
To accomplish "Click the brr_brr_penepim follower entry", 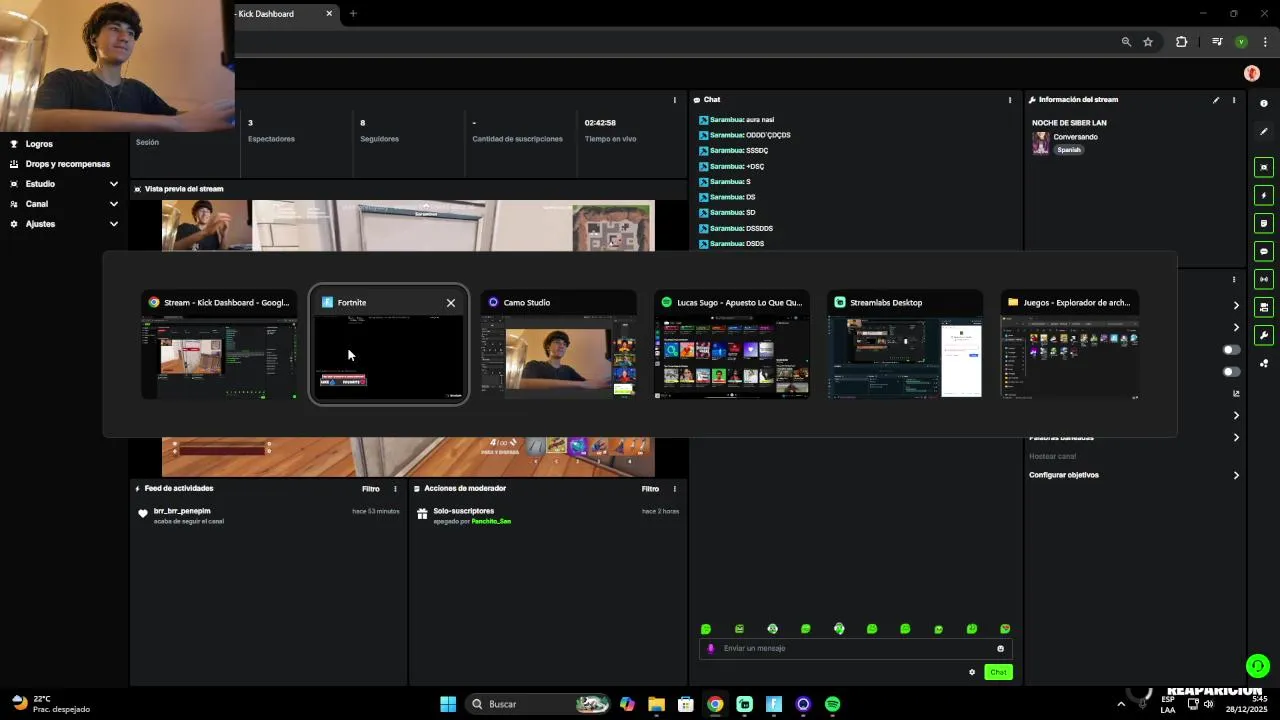I will (270, 516).
